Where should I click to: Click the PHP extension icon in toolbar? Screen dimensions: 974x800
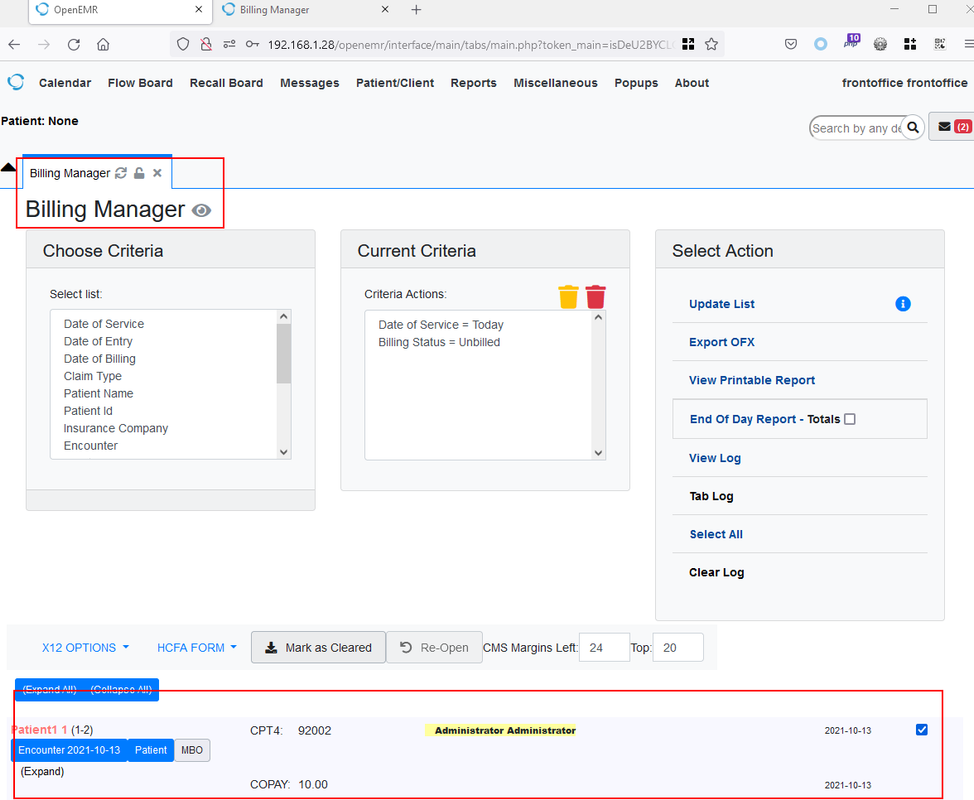pyautogui.click(x=852, y=42)
